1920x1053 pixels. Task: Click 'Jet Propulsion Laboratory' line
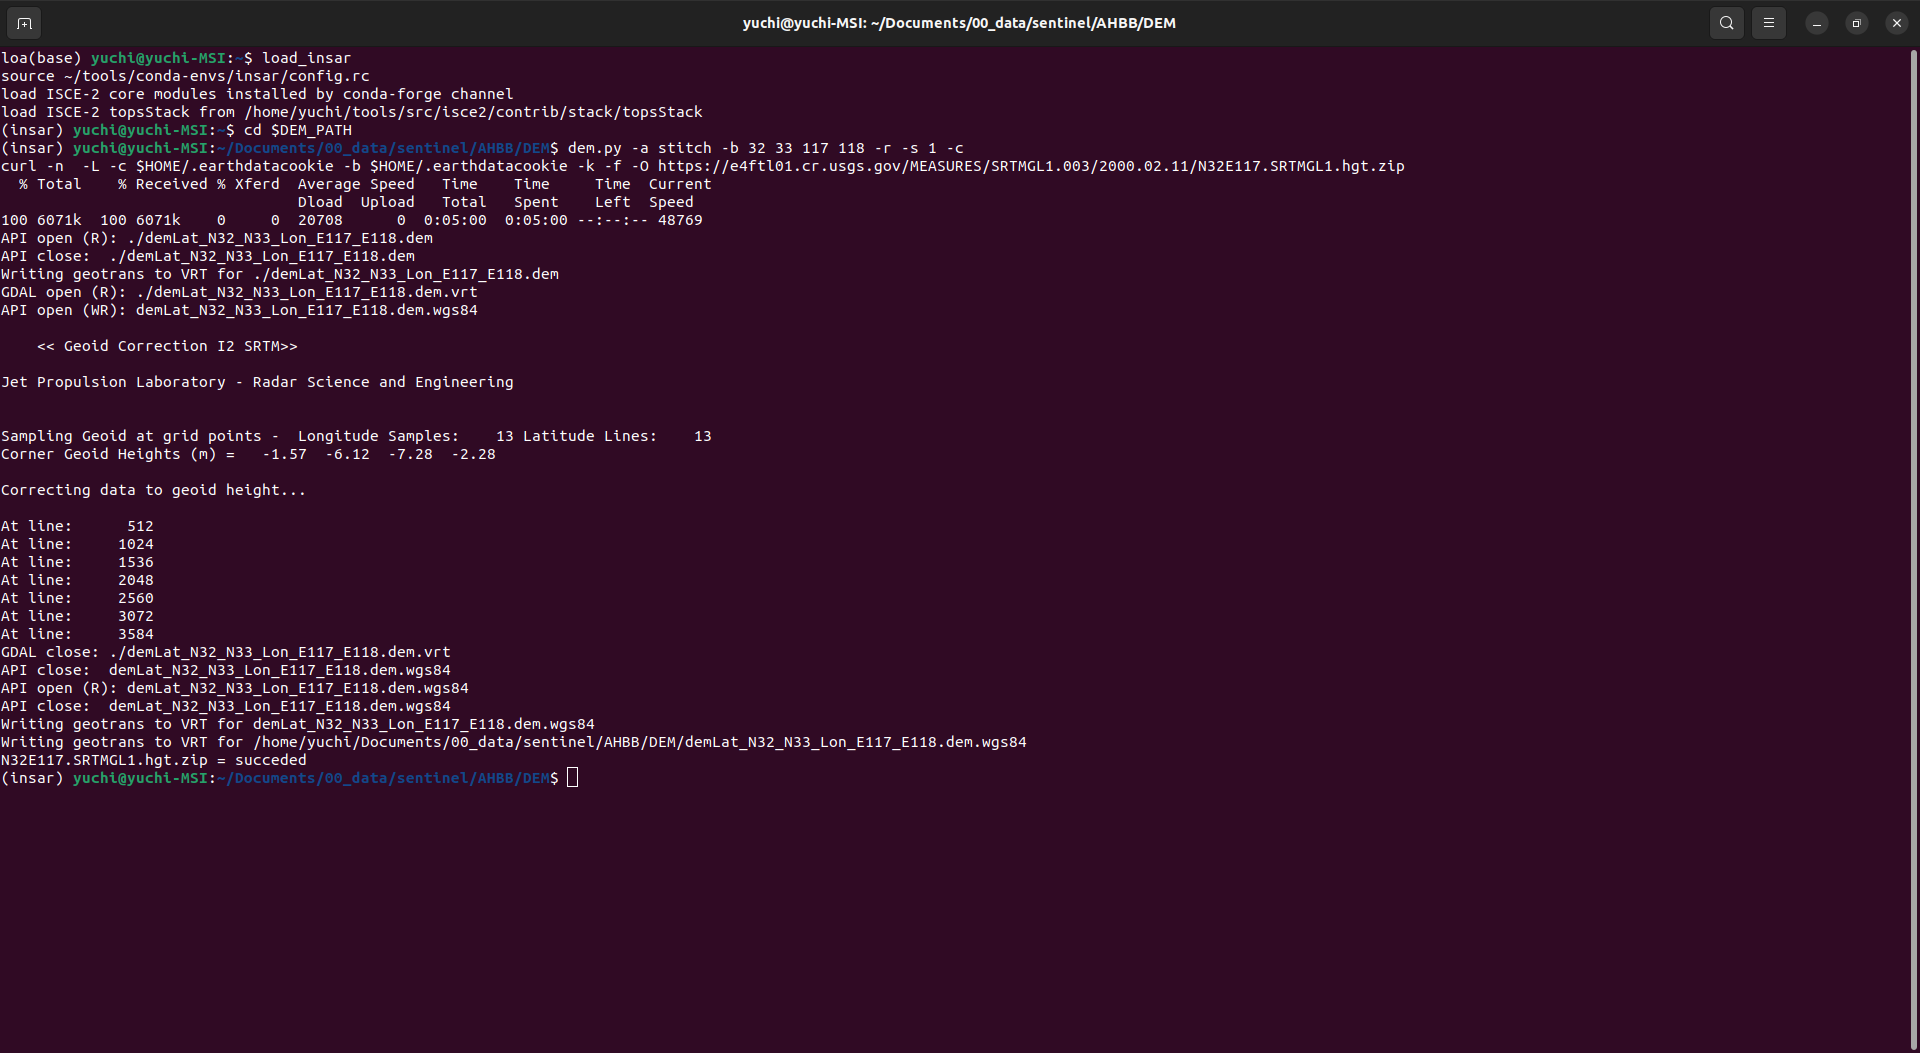(x=257, y=382)
